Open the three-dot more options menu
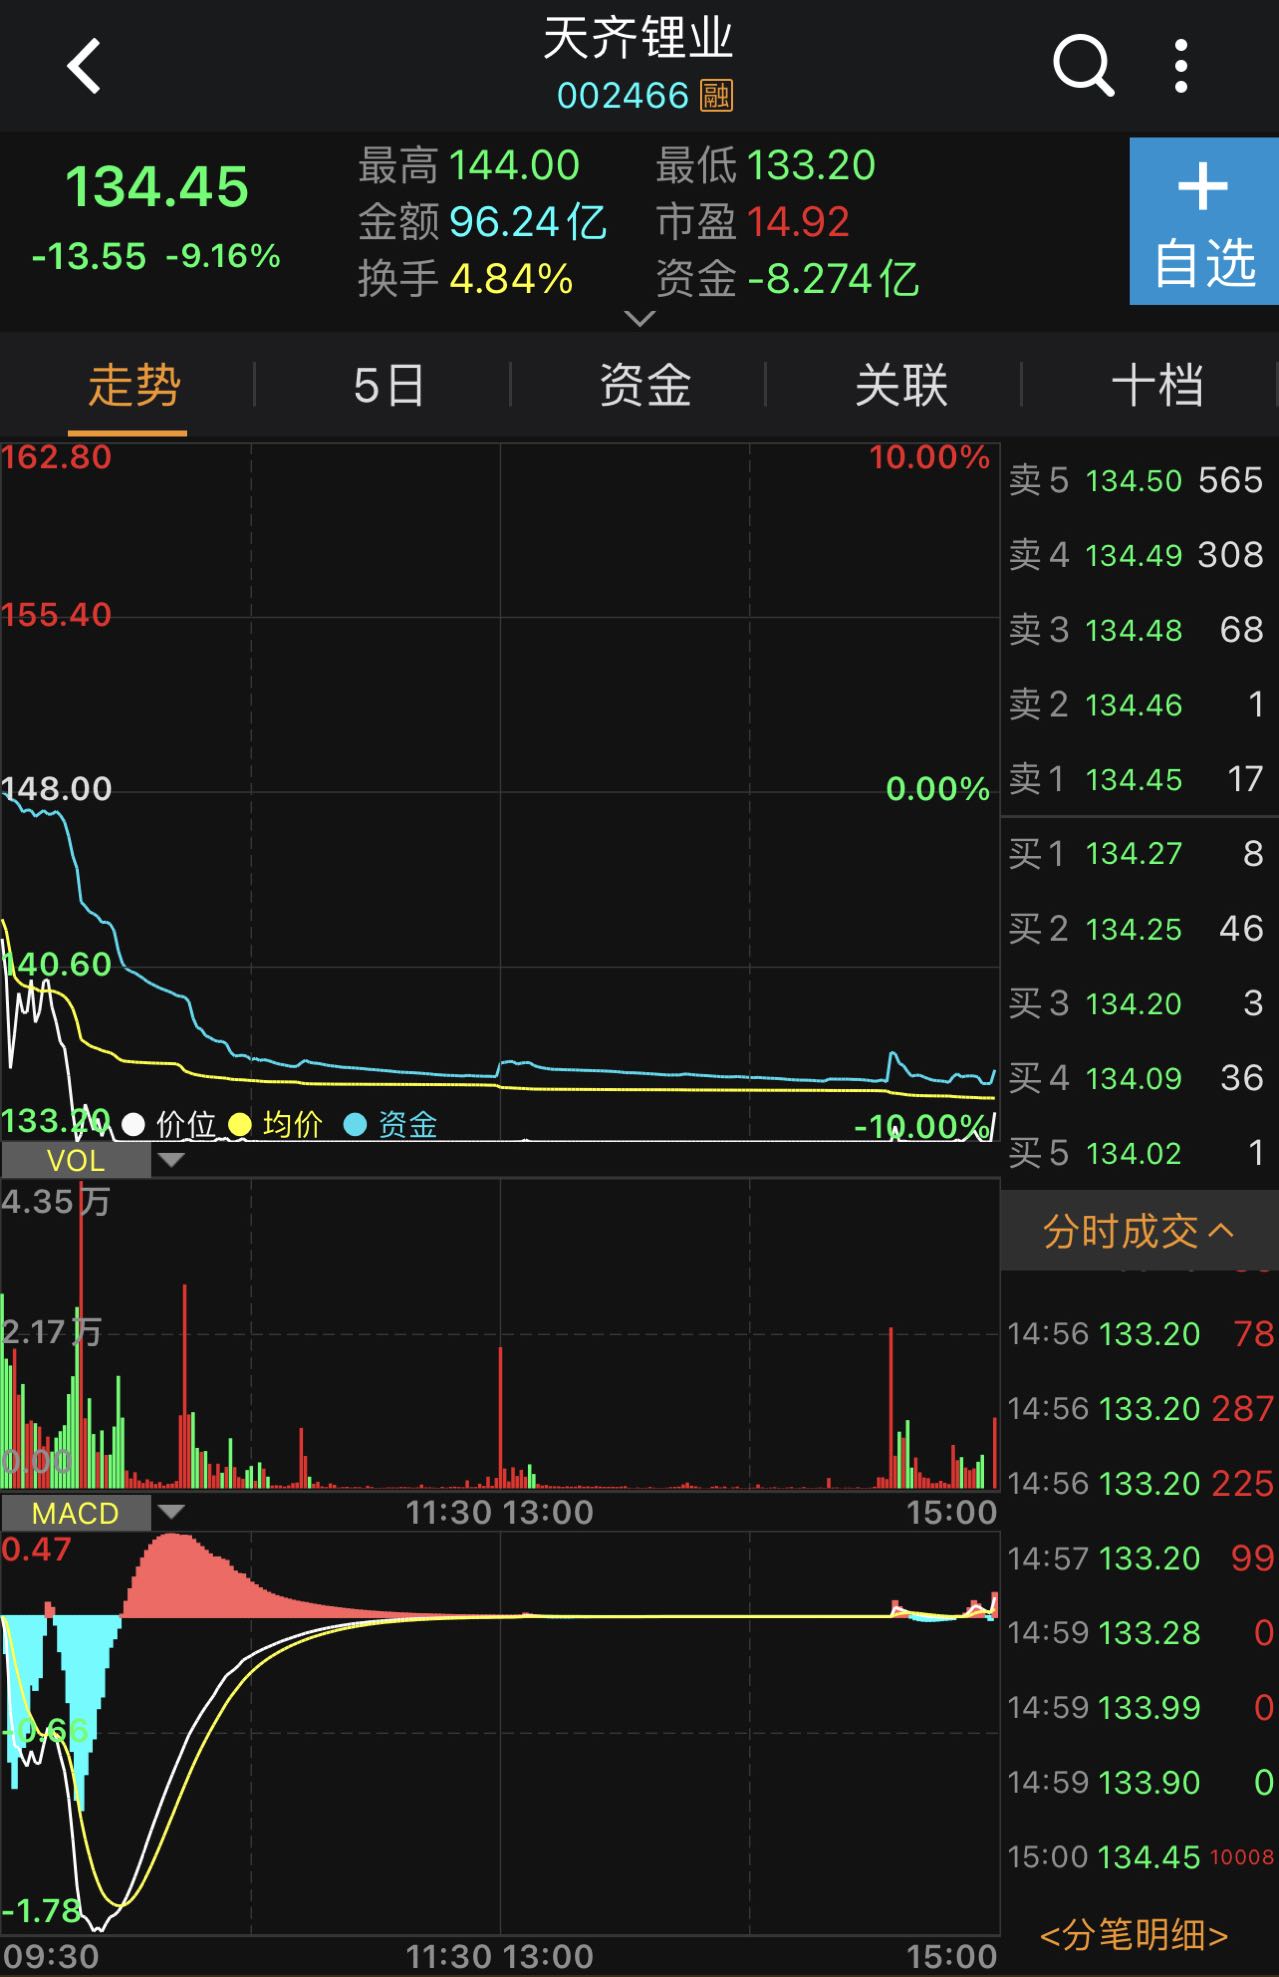This screenshot has width=1279, height=1977. click(1181, 67)
